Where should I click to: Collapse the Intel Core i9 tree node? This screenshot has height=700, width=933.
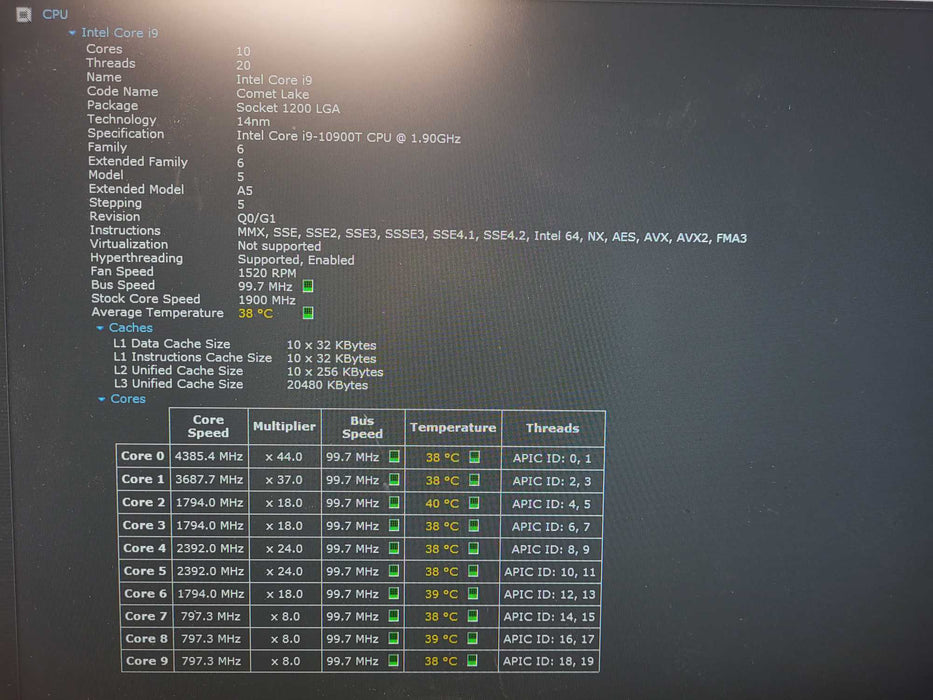pyautogui.click(x=72, y=33)
